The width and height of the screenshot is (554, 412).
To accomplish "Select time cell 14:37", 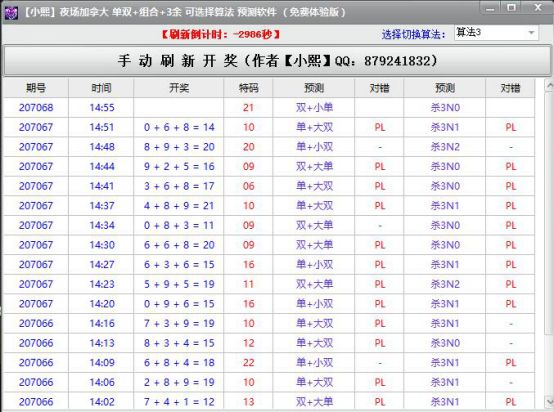I will point(102,206).
